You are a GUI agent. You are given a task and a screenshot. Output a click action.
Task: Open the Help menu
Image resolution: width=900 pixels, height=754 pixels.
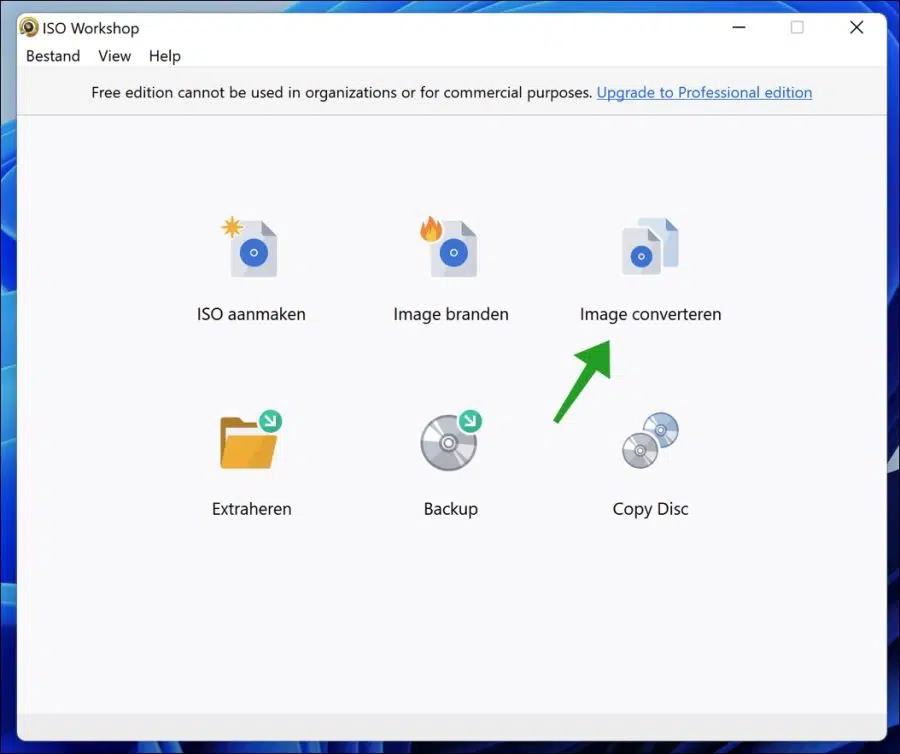tap(165, 56)
